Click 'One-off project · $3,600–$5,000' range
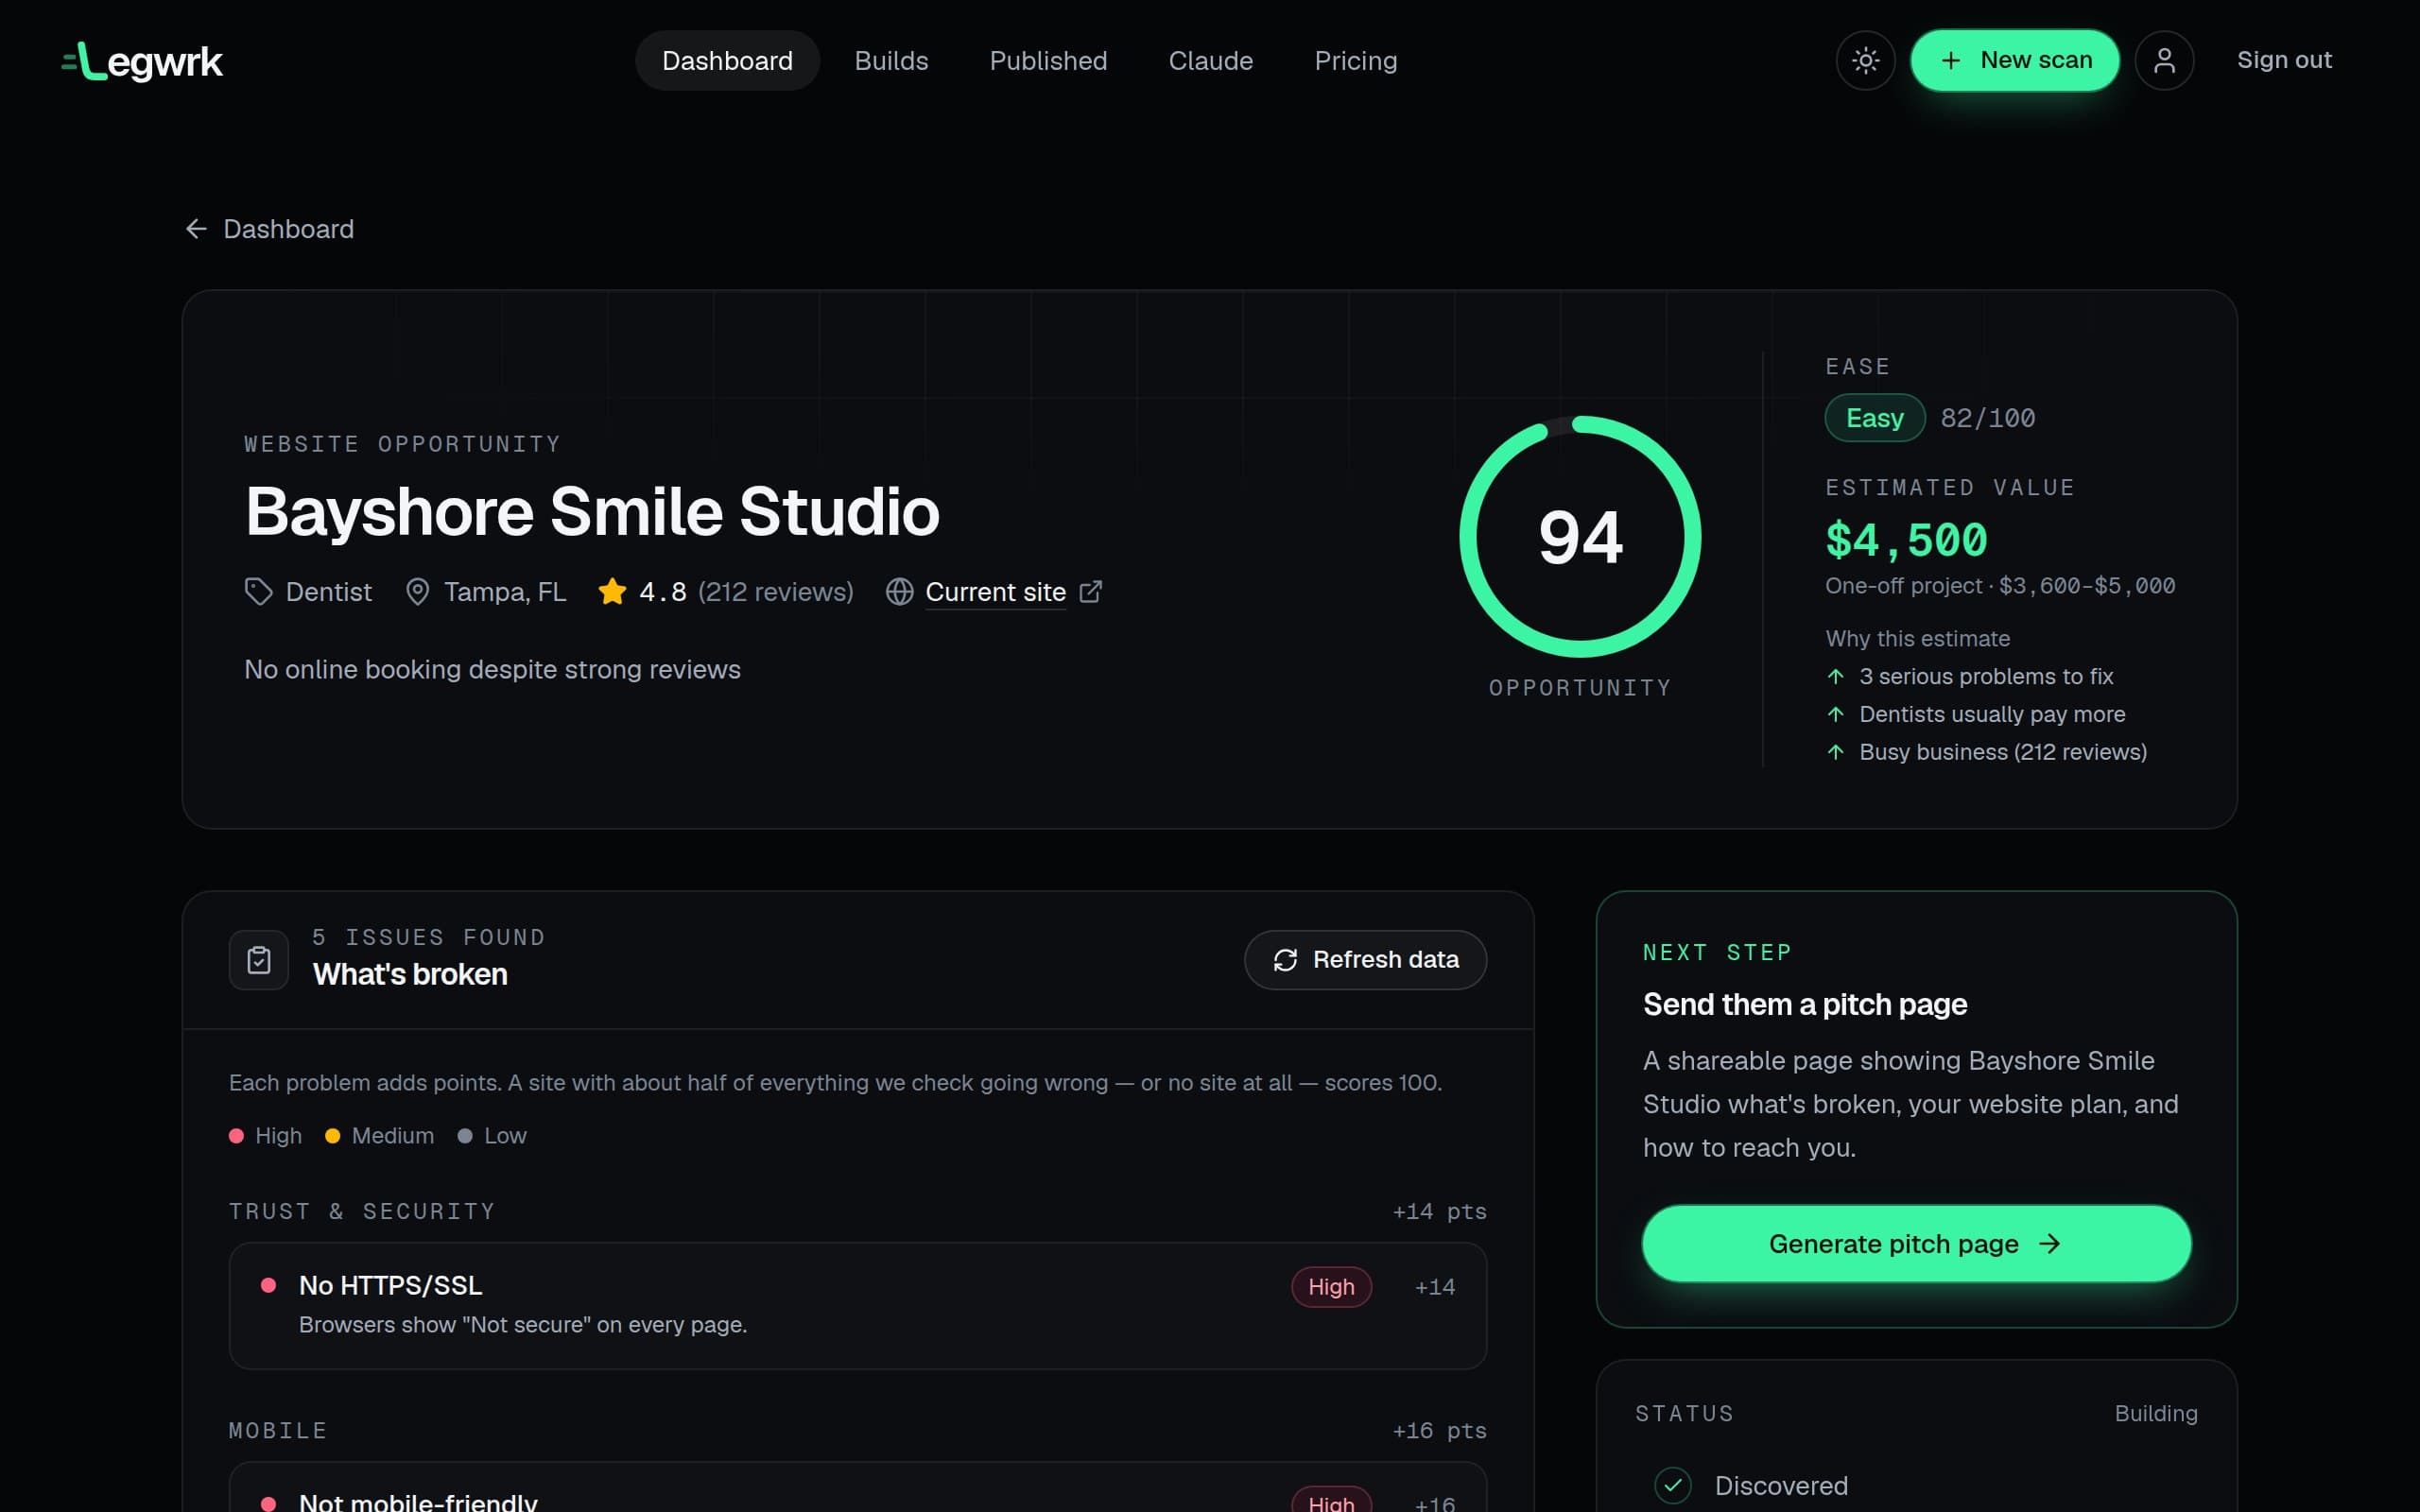Viewport: 2420px width, 1512px height. tap(2000, 586)
